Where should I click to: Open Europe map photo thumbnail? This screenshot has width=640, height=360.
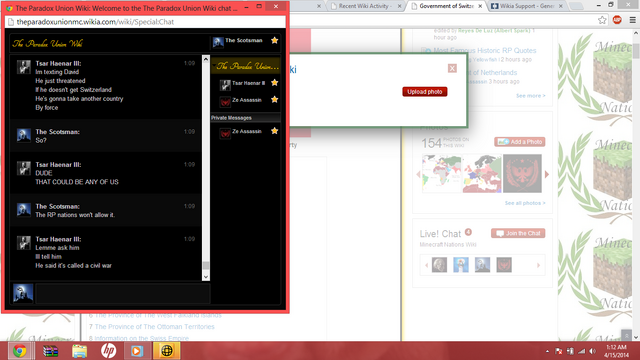(x=482, y=173)
